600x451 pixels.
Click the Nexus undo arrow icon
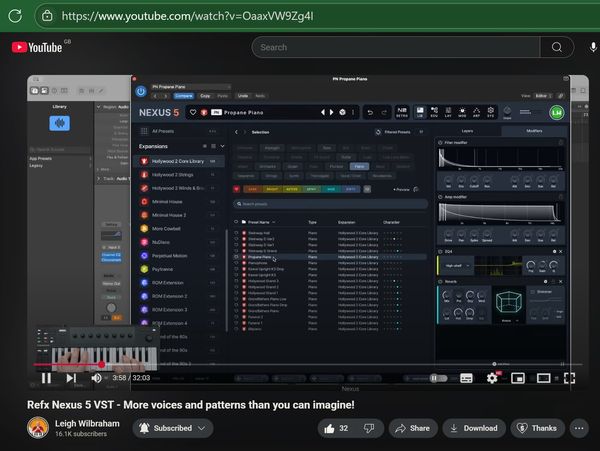pos(370,112)
